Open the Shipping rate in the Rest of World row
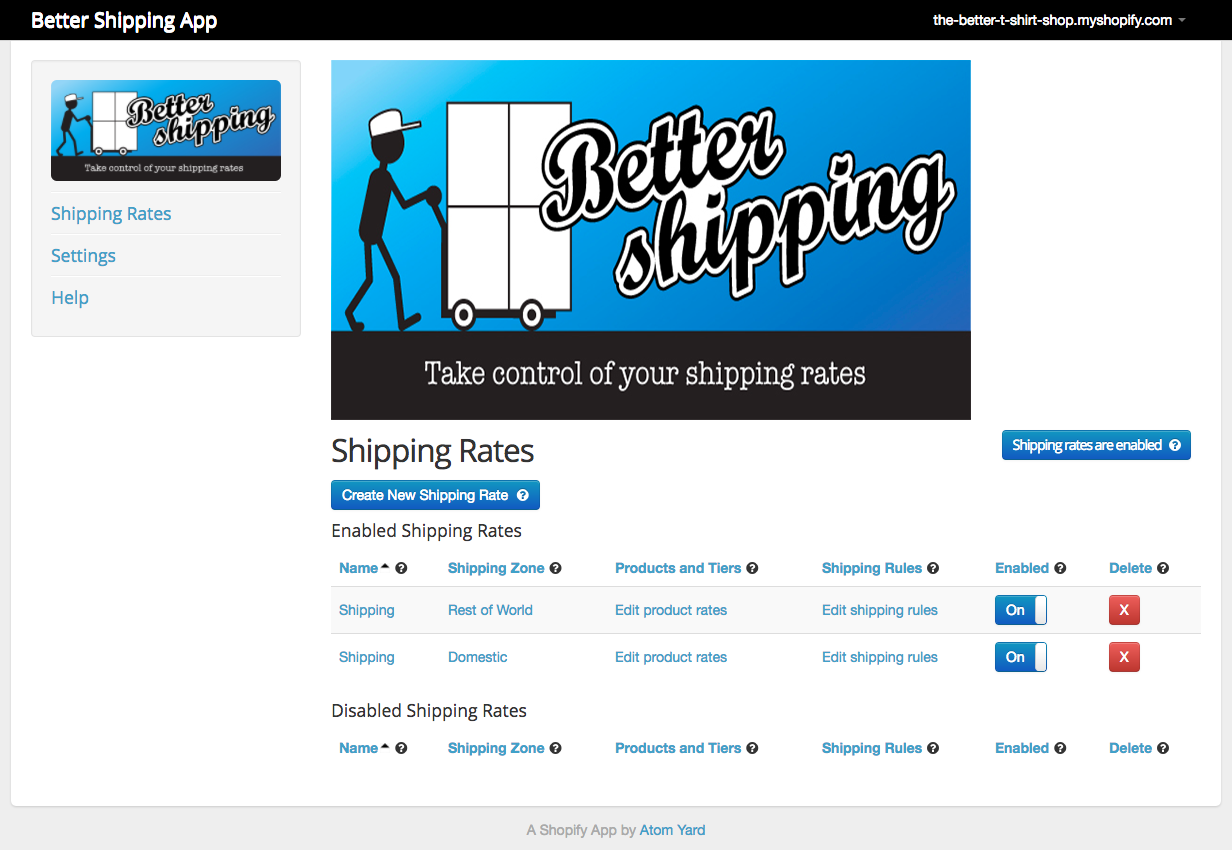This screenshot has height=850, width=1232. (367, 610)
